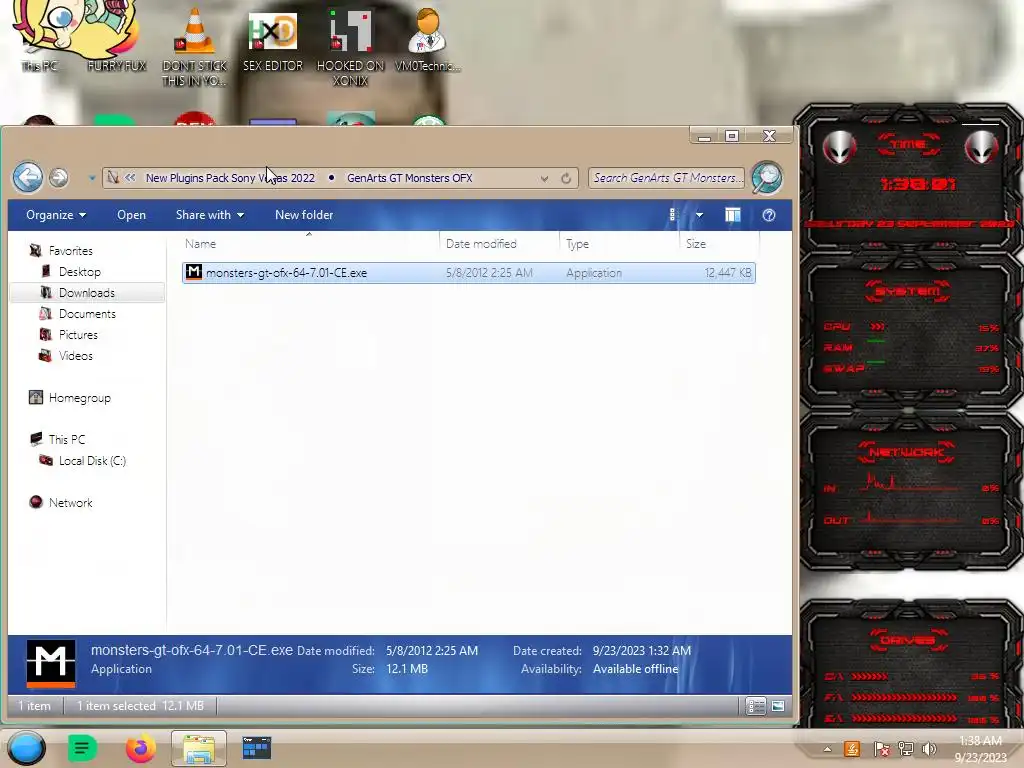Open Downloads in navigation pane
The height and width of the screenshot is (768, 1024).
coord(86,293)
